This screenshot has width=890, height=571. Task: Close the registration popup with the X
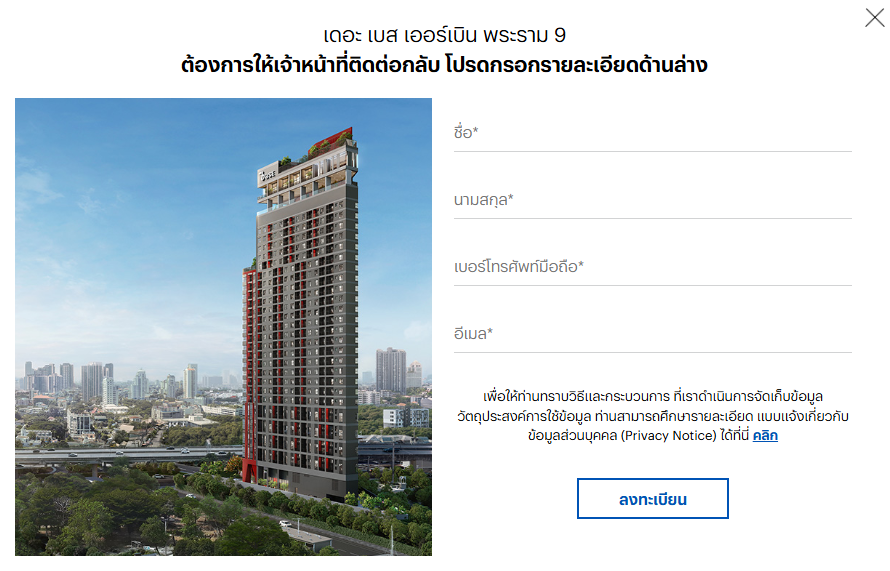pyautogui.click(x=874, y=18)
